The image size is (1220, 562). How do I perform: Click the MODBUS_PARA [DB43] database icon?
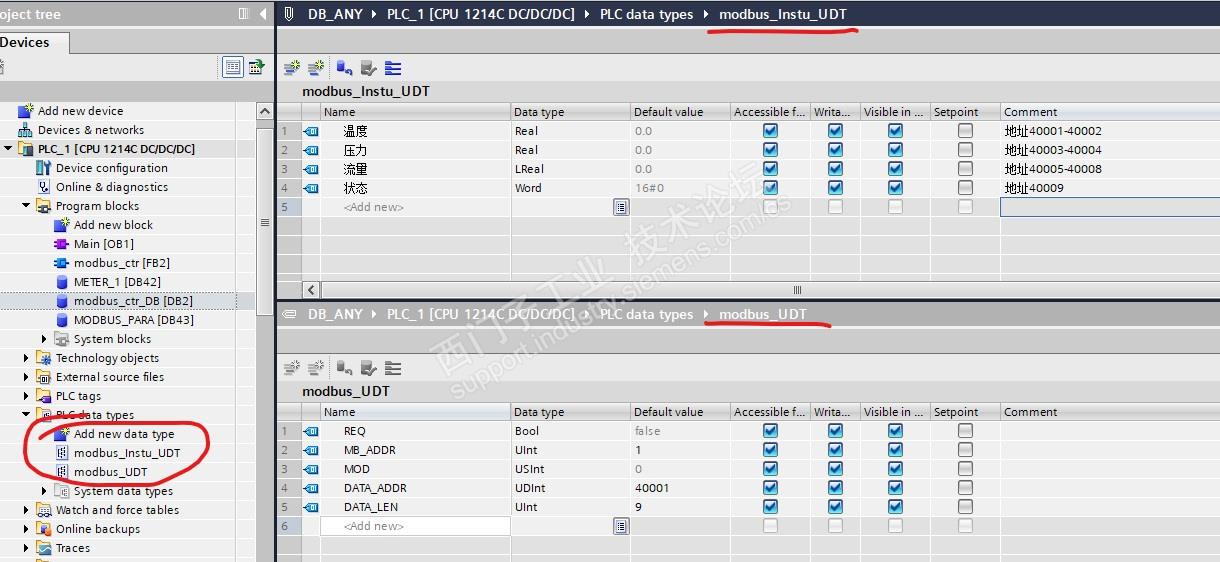point(62,320)
